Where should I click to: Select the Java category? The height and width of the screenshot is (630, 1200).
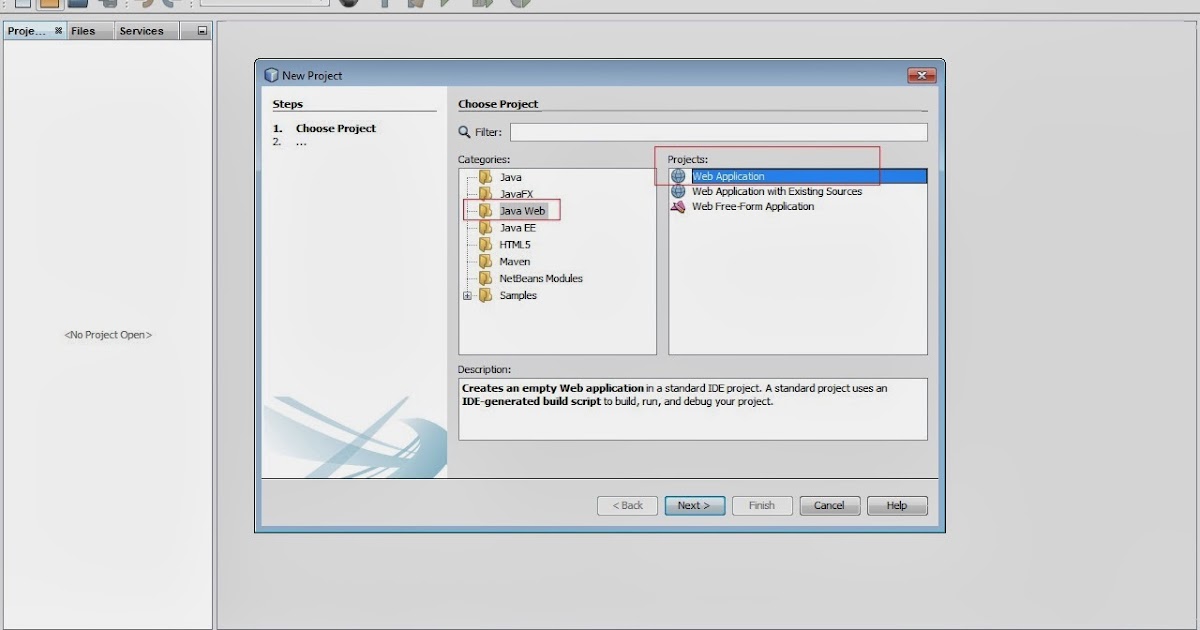click(510, 177)
